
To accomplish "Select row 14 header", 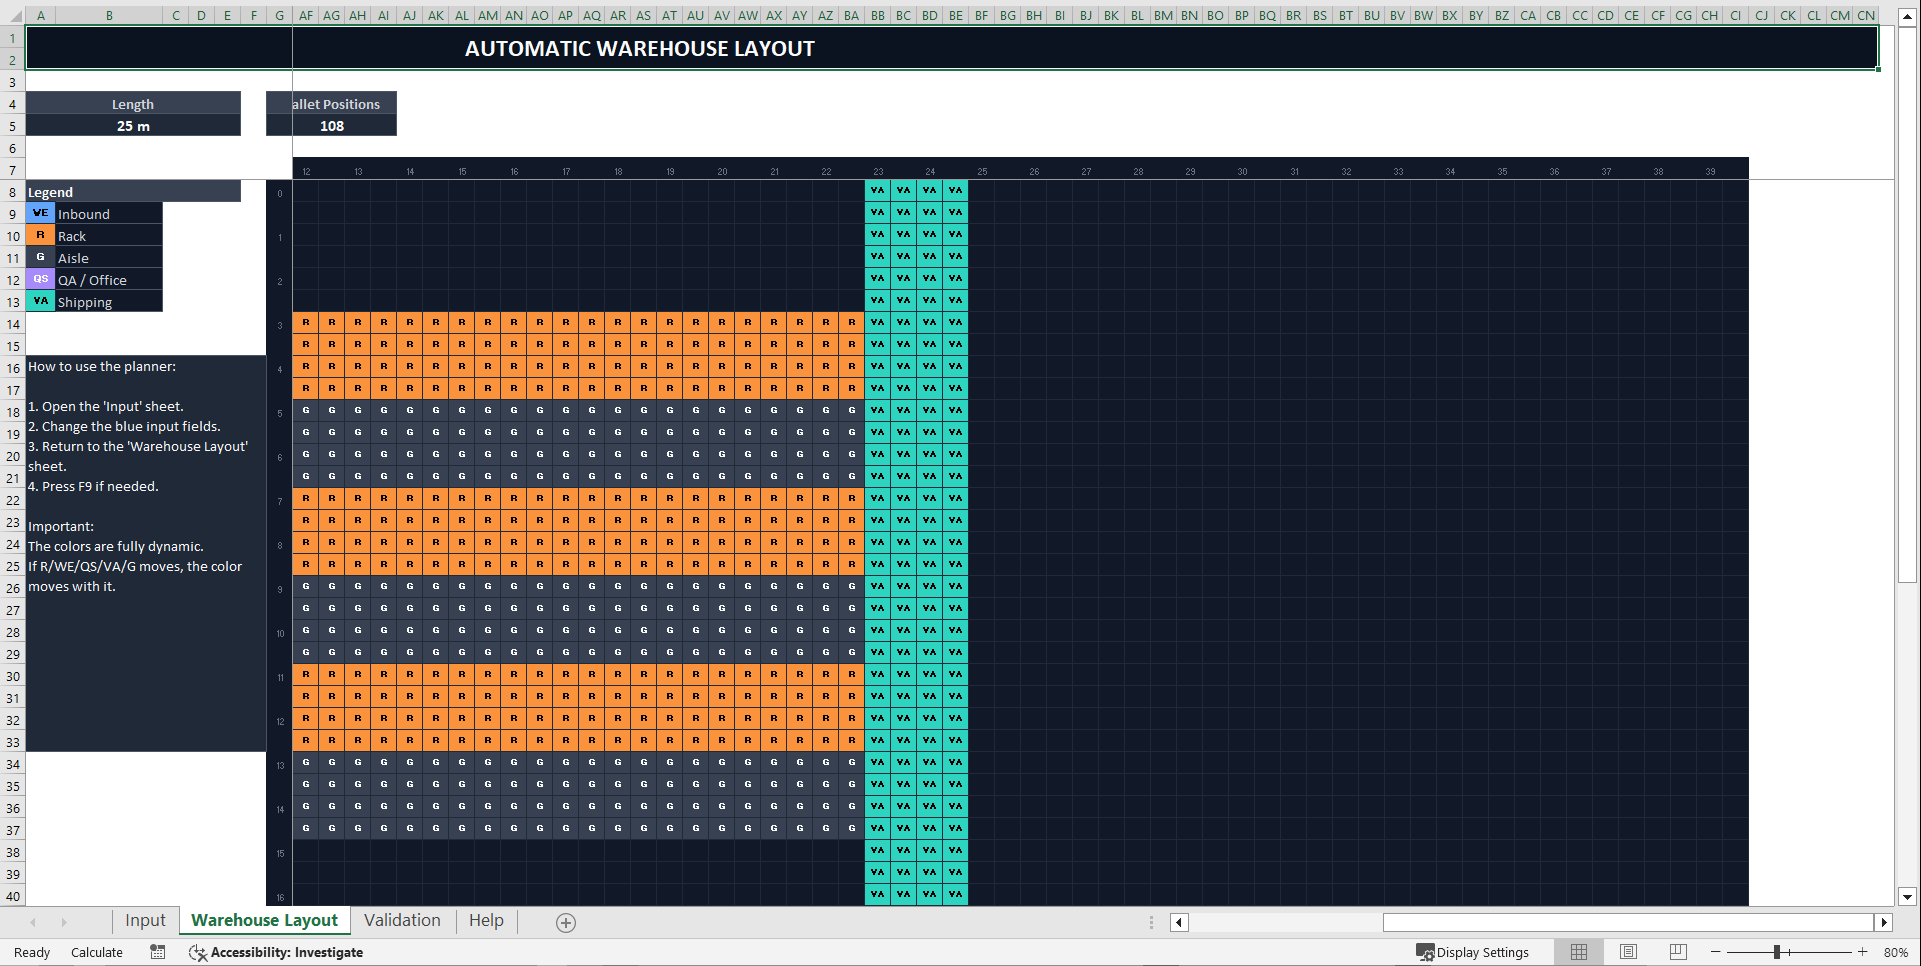I will click(x=12, y=323).
